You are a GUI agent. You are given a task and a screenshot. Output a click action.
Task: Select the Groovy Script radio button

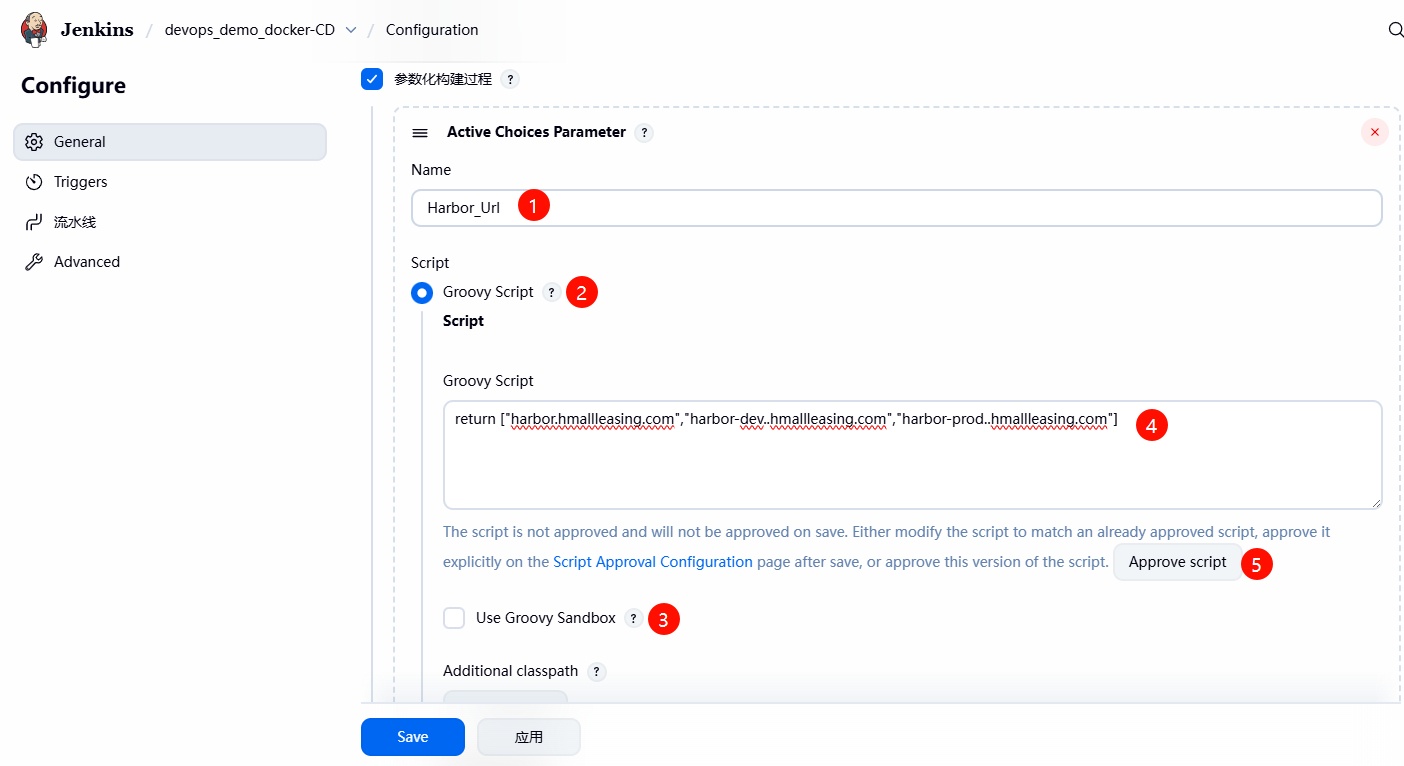(x=422, y=292)
